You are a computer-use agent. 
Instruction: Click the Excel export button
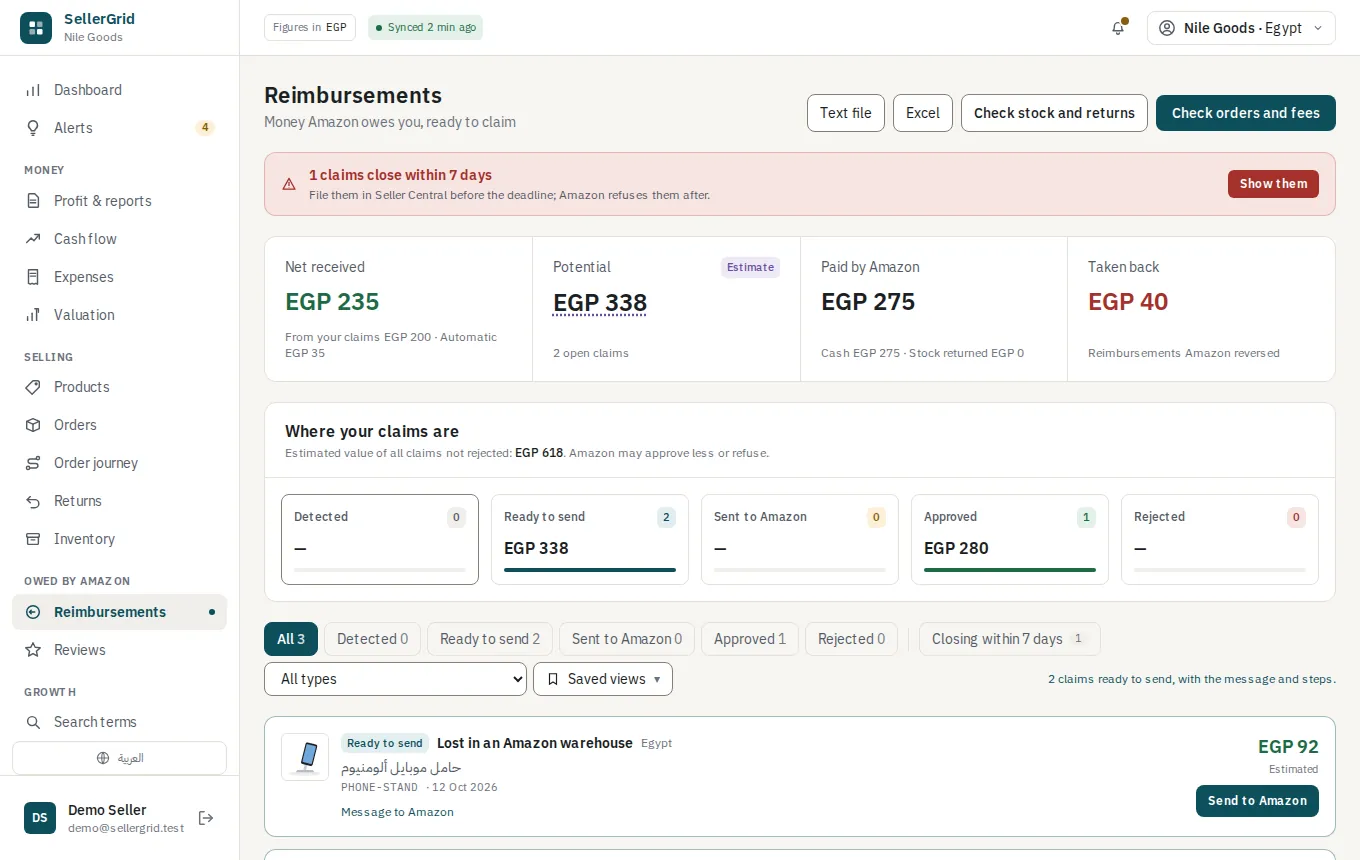923,113
